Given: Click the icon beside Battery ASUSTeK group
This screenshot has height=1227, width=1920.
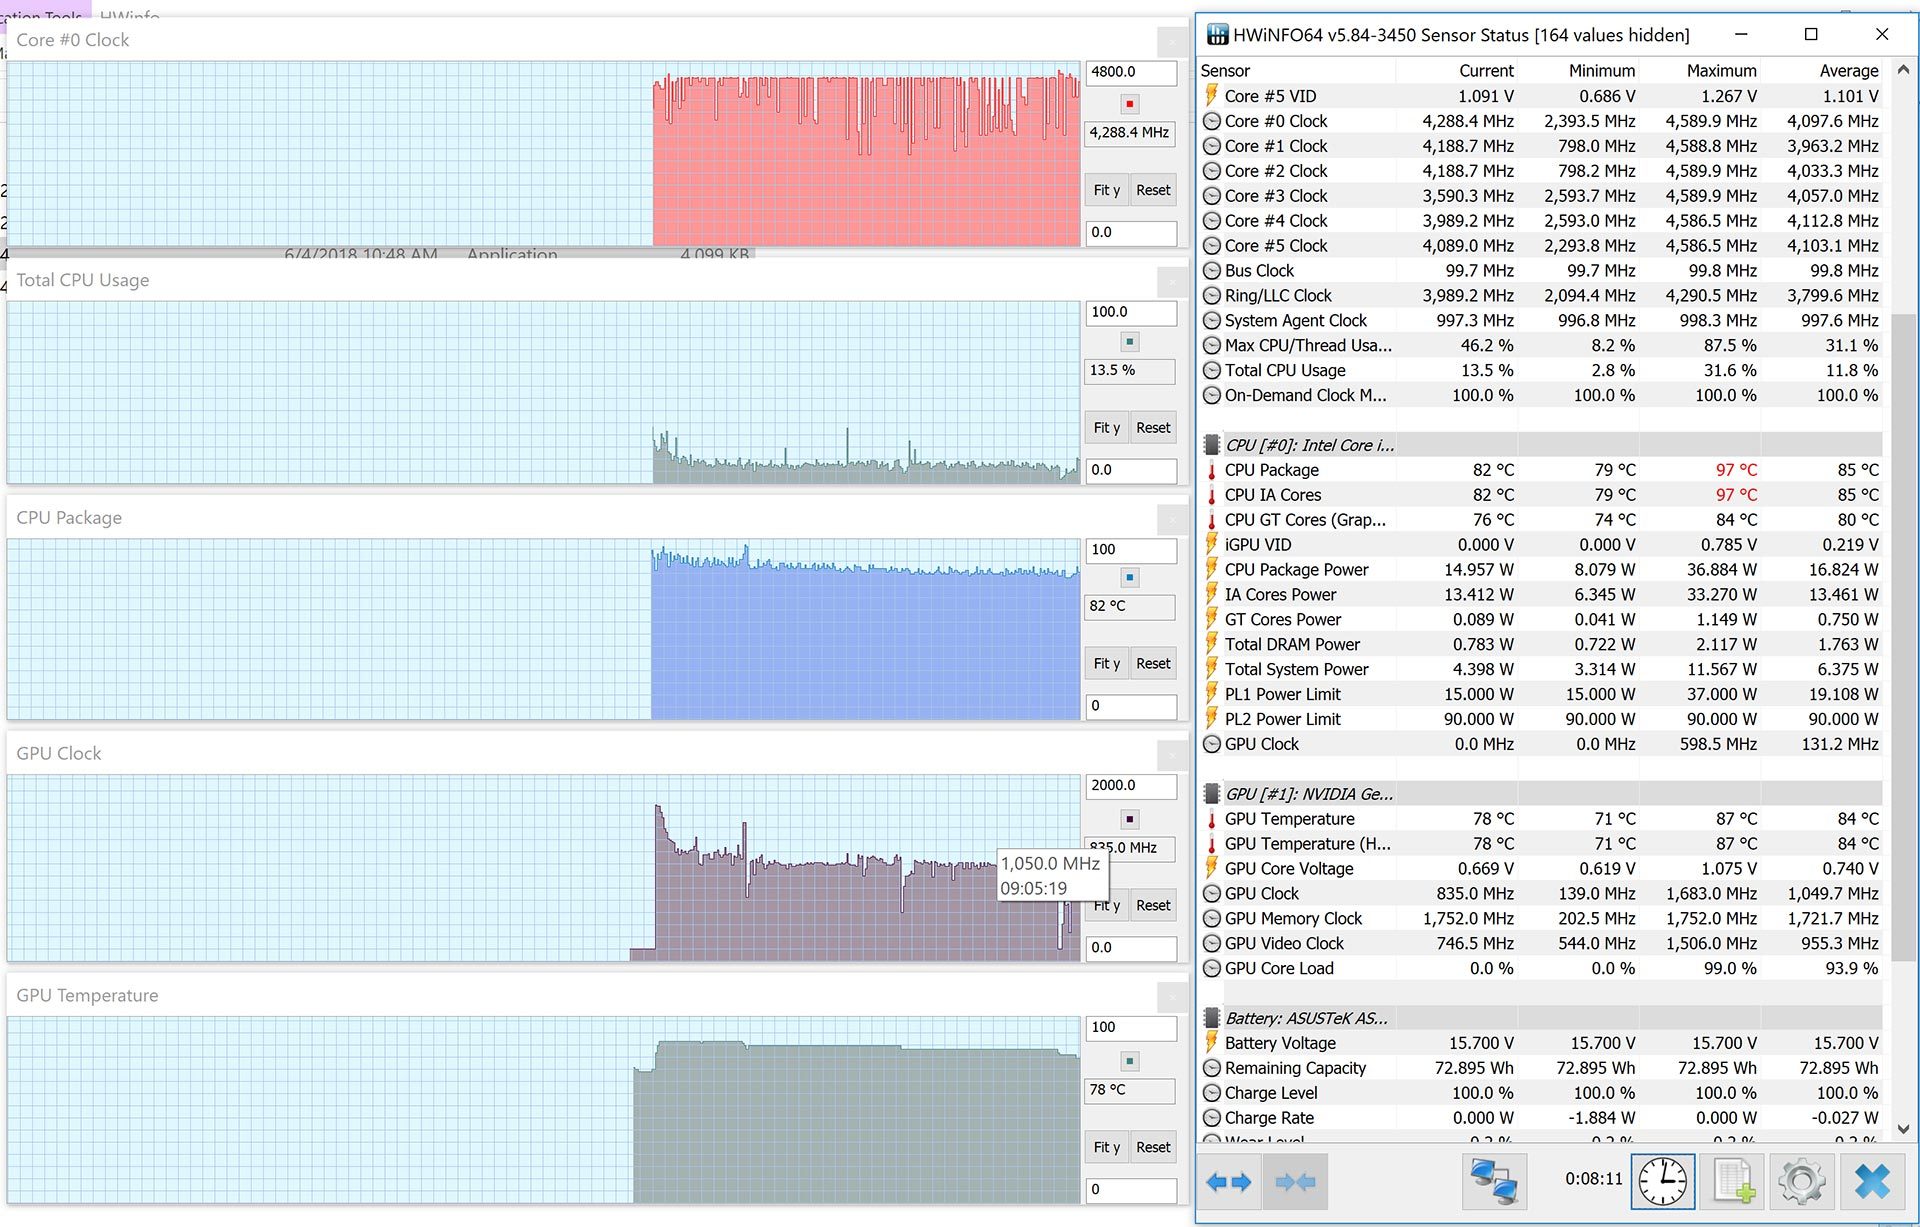Looking at the screenshot, I should 1212,1018.
